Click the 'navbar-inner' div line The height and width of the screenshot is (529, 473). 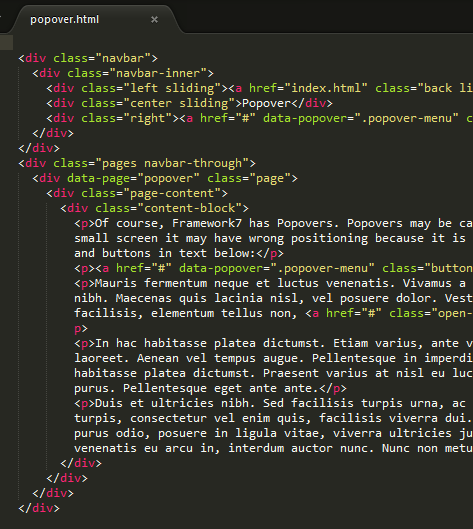[x=123, y=73]
